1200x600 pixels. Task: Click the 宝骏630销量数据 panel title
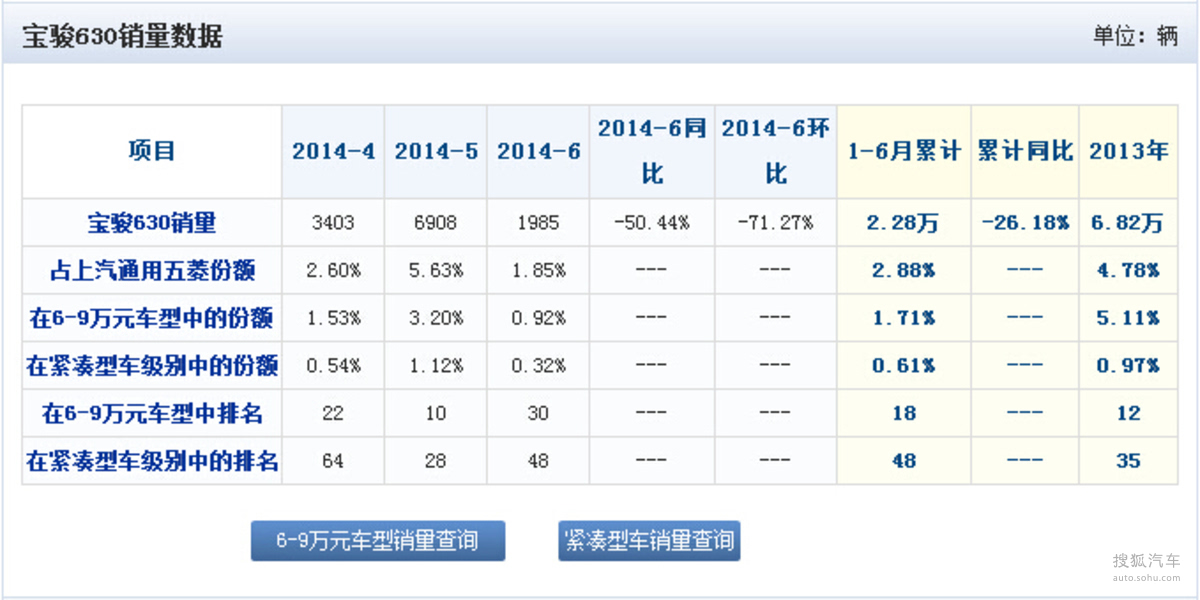click(x=122, y=37)
